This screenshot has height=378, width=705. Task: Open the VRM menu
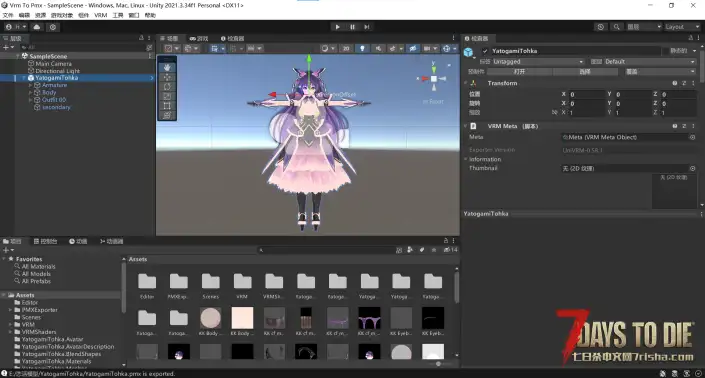coord(101,15)
